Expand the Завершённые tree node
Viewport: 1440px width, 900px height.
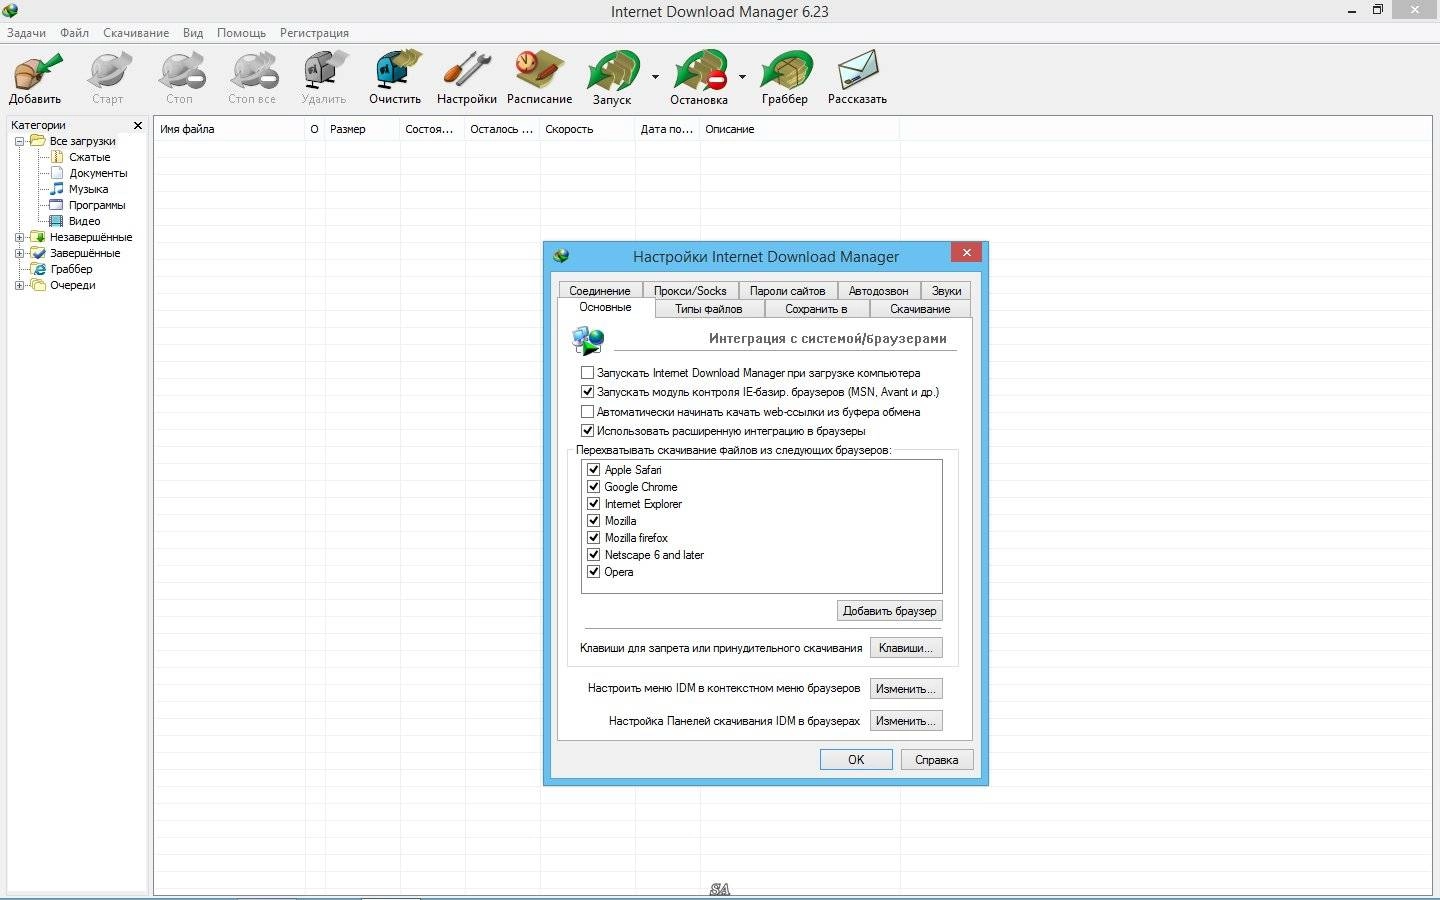(19, 253)
